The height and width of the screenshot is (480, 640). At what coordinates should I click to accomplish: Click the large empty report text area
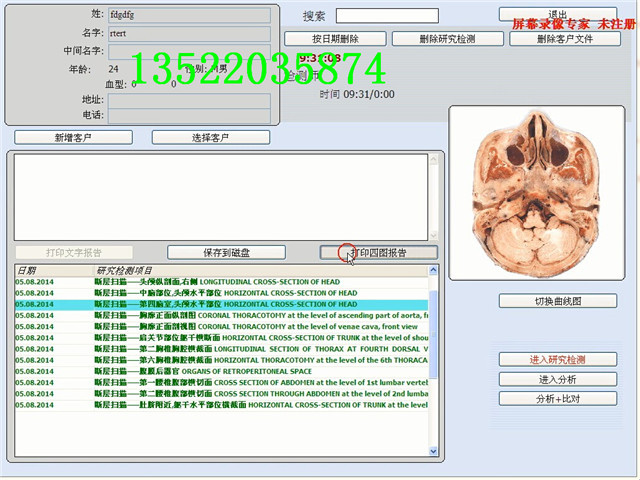[220, 196]
